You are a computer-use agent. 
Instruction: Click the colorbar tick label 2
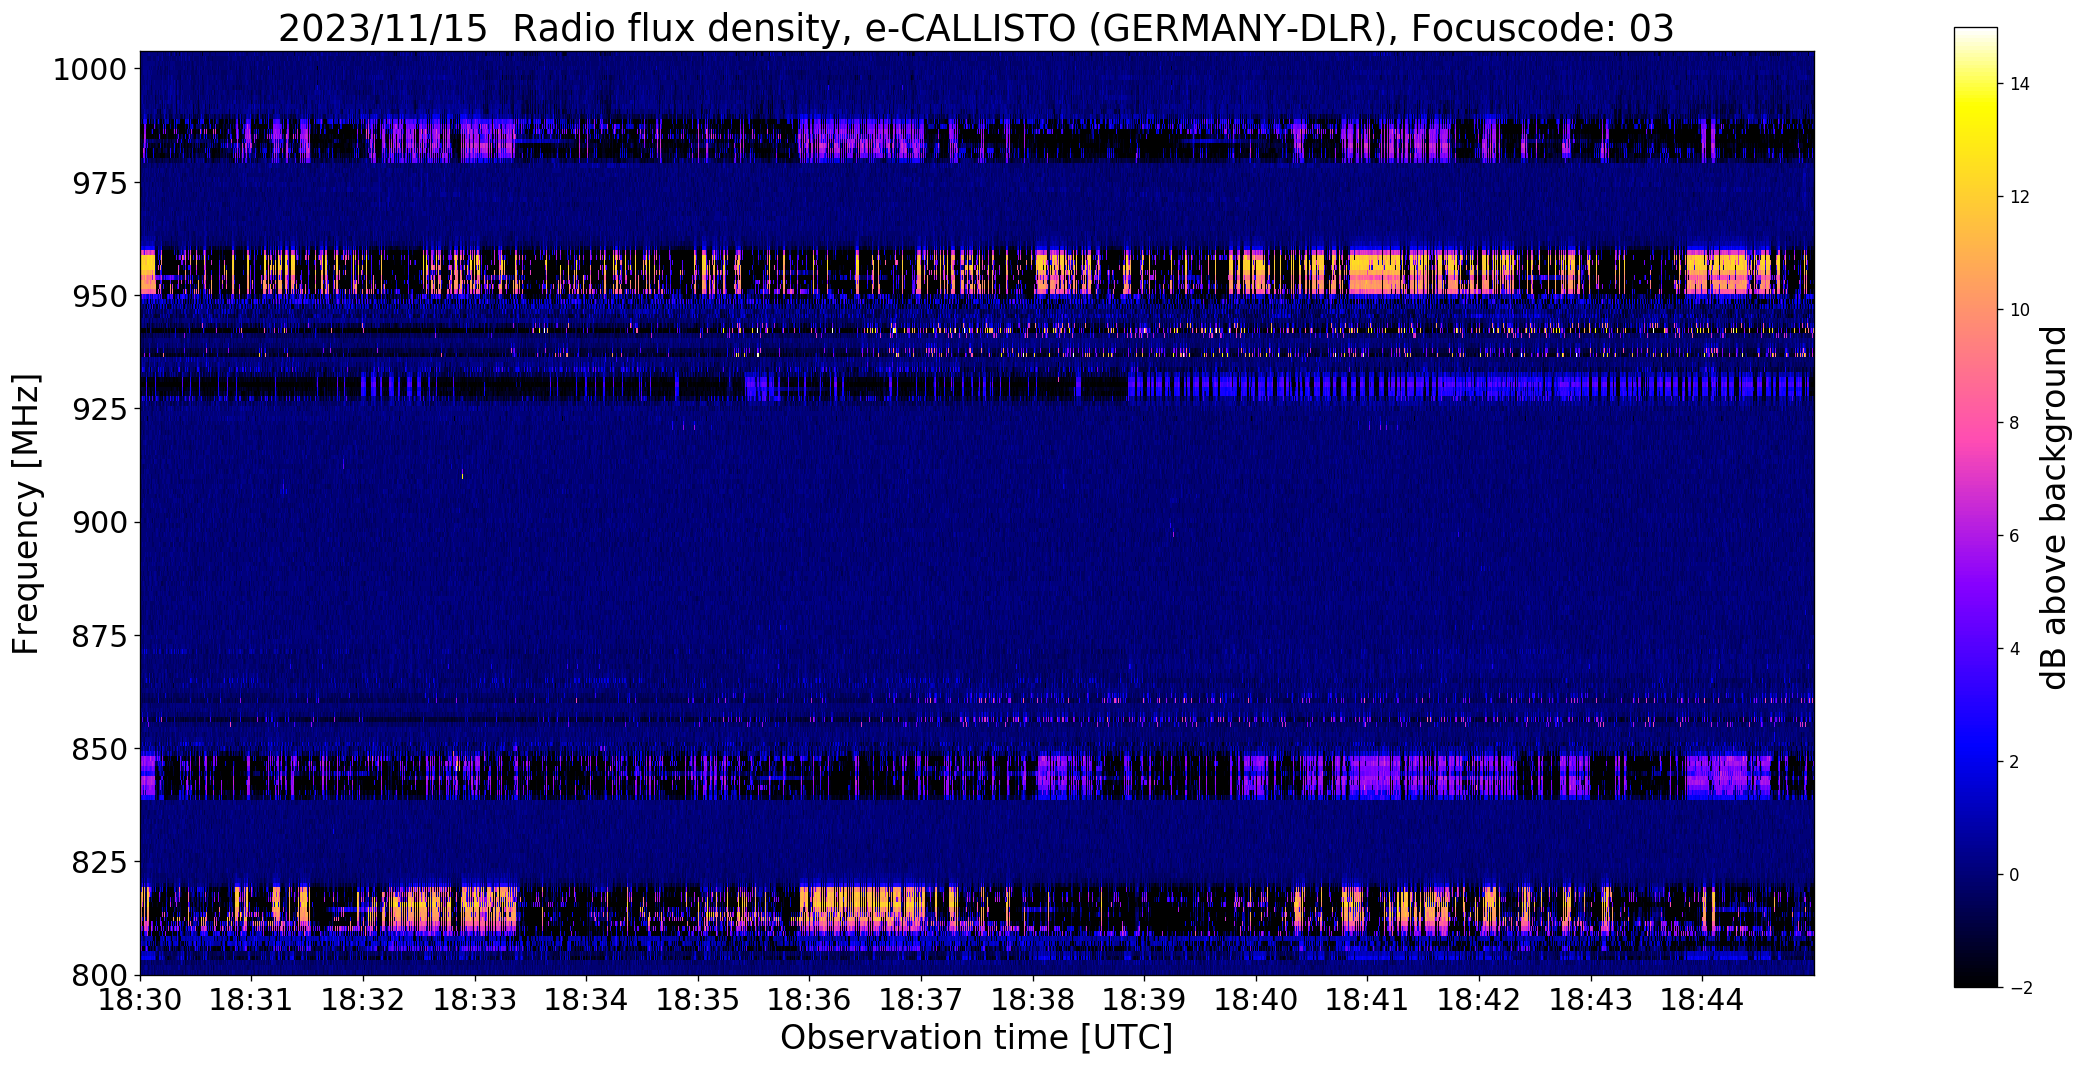[2015, 762]
